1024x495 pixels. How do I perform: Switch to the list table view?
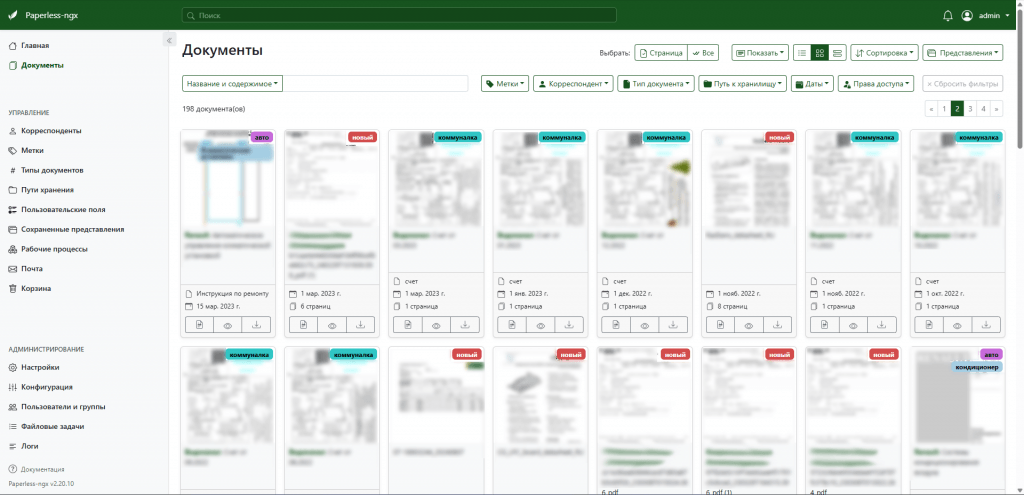[x=802, y=53]
